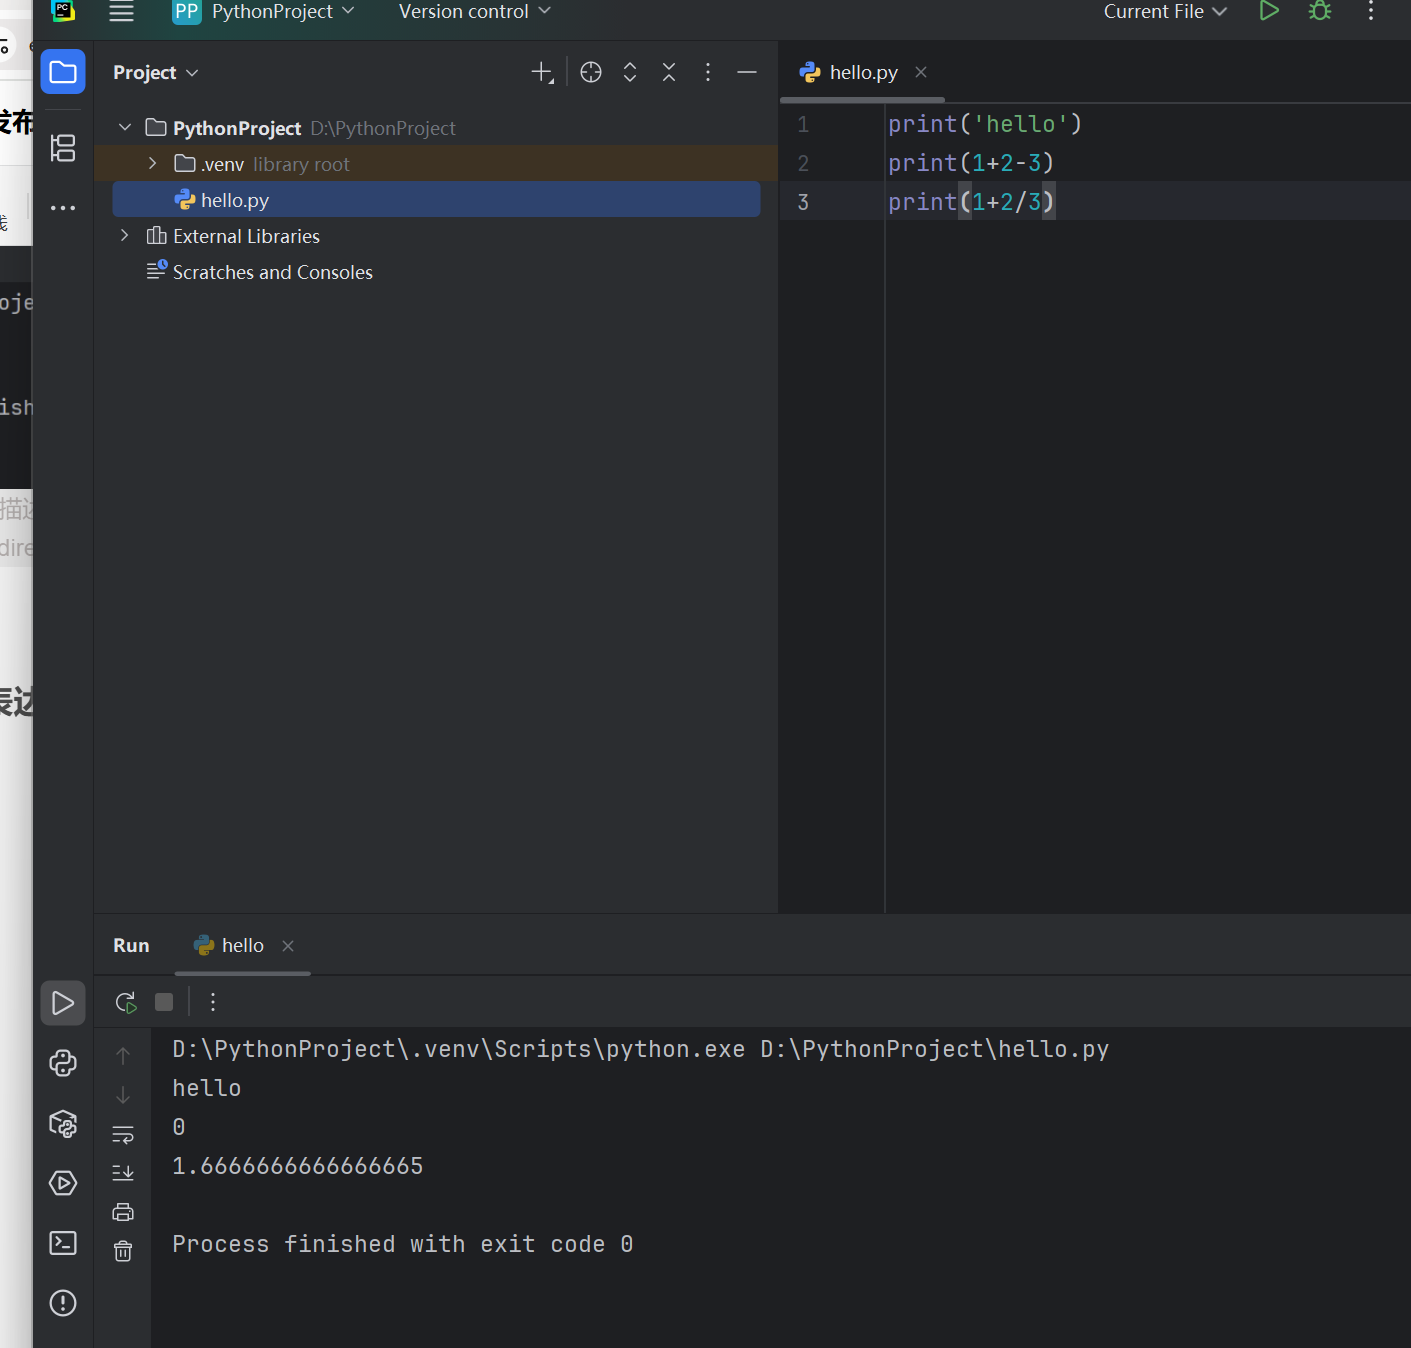Screen dimensions: 1411x1348
Task: Rerun hello with the rerun icon
Action: 125,1002
